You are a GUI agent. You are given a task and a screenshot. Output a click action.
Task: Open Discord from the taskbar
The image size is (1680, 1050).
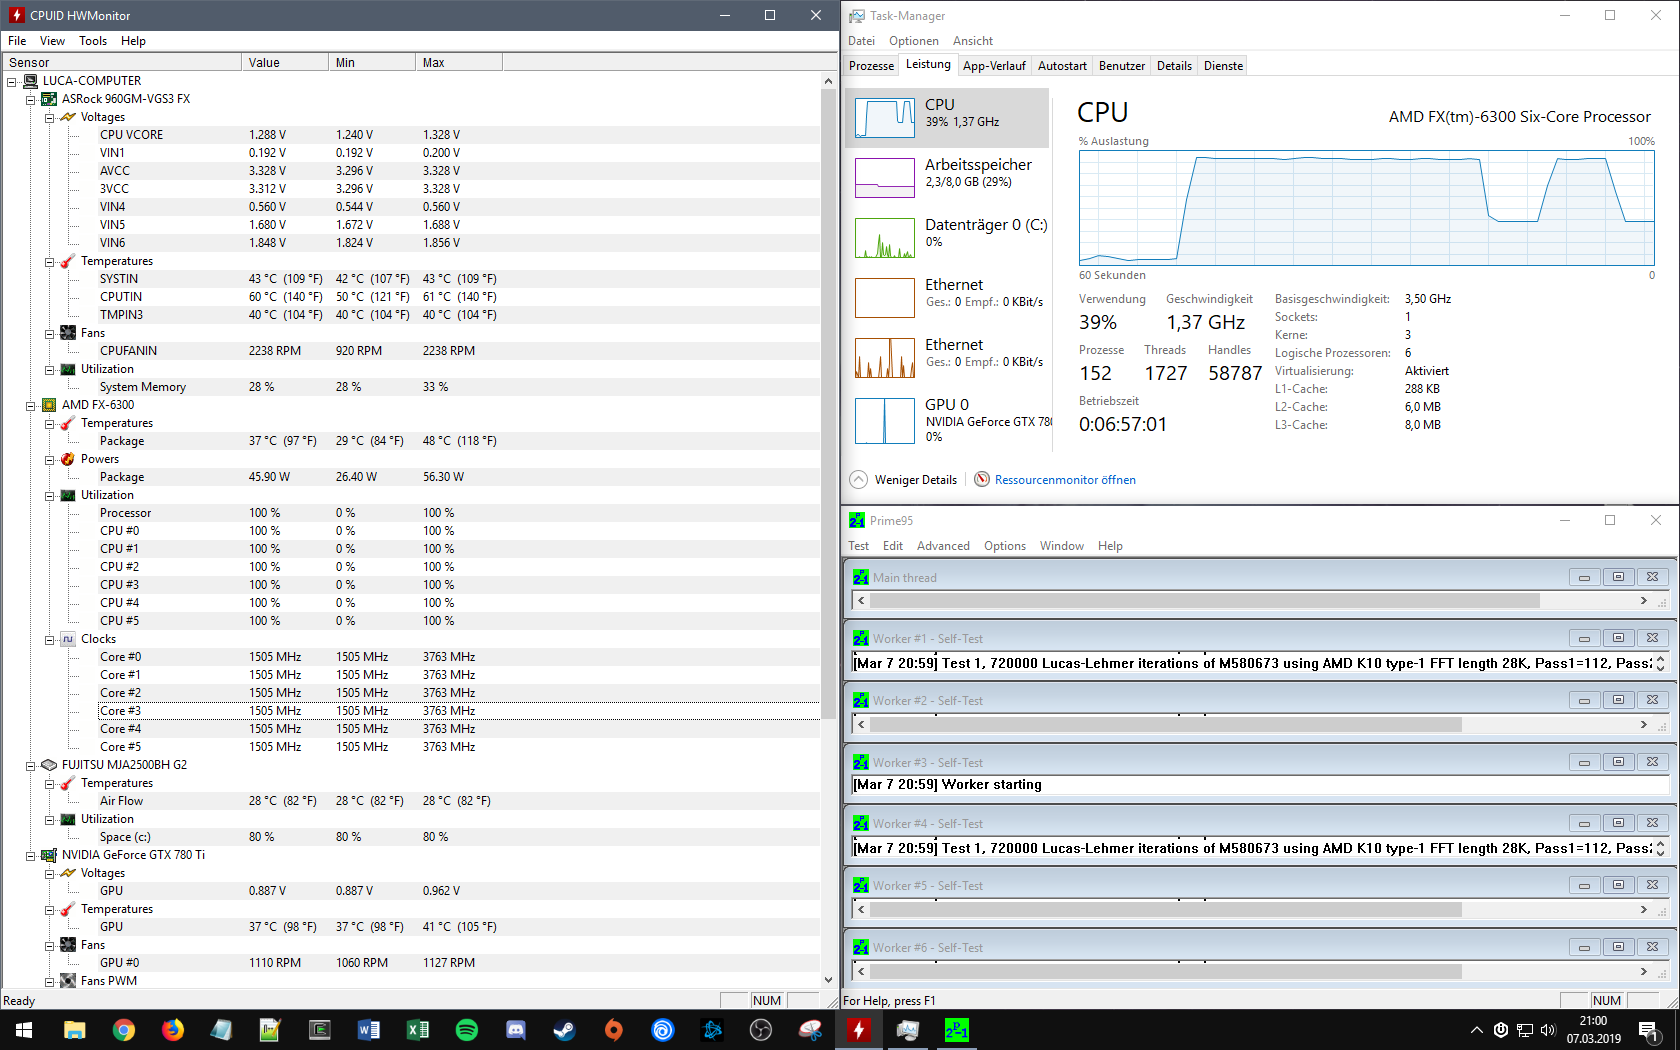pyautogui.click(x=515, y=1030)
